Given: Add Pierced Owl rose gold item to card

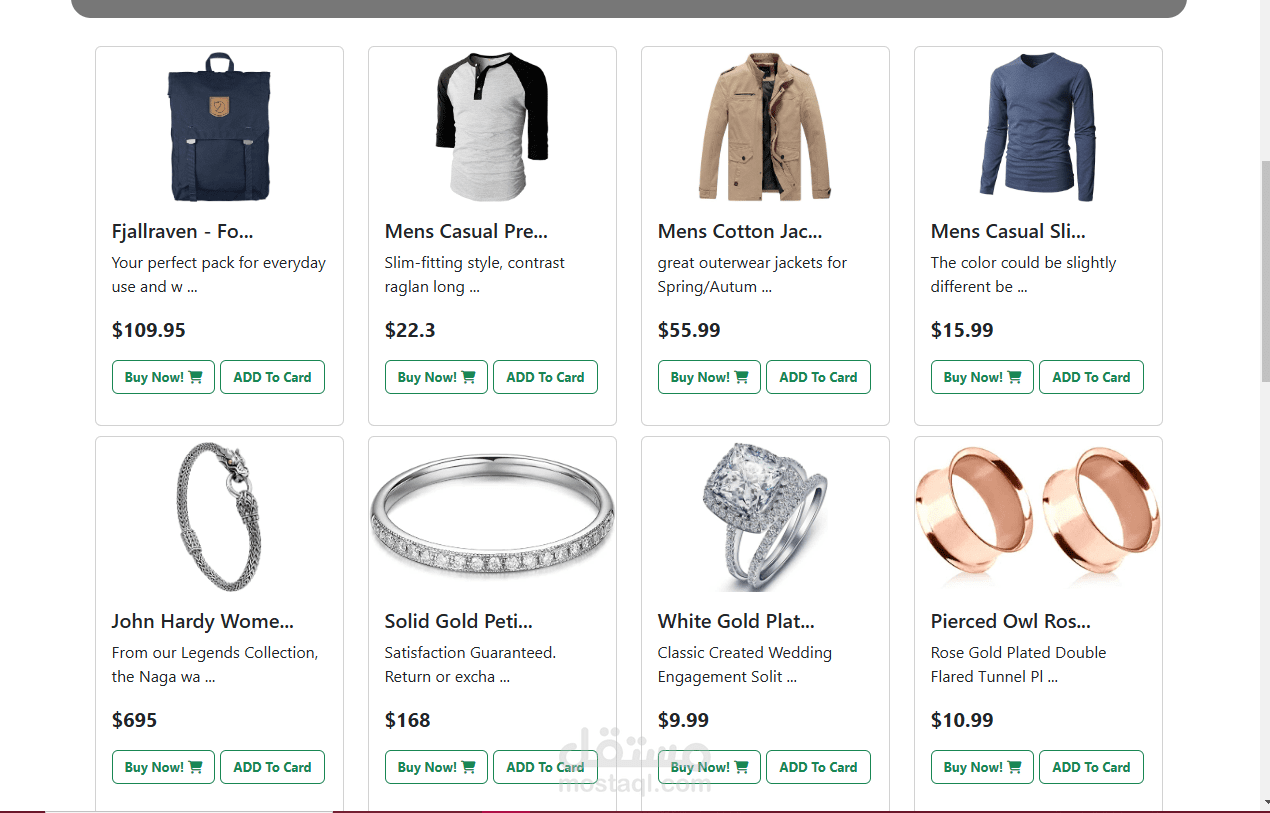Looking at the screenshot, I should [x=1091, y=767].
